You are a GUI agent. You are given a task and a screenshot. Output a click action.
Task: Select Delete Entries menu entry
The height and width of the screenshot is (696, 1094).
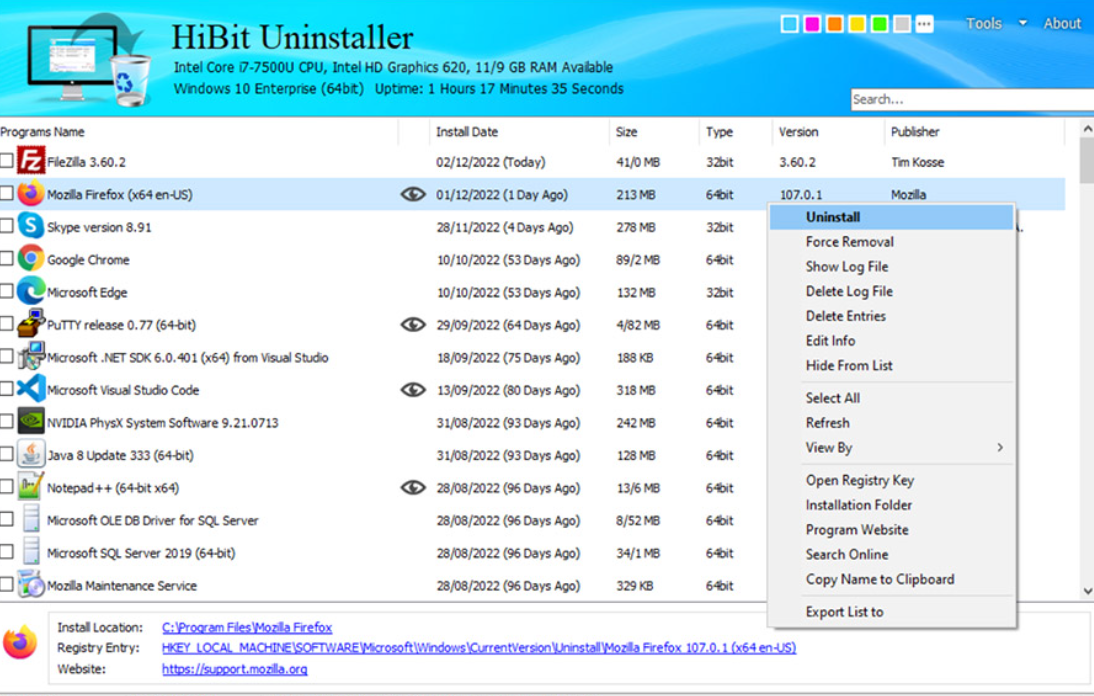pyautogui.click(x=892, y=316)
